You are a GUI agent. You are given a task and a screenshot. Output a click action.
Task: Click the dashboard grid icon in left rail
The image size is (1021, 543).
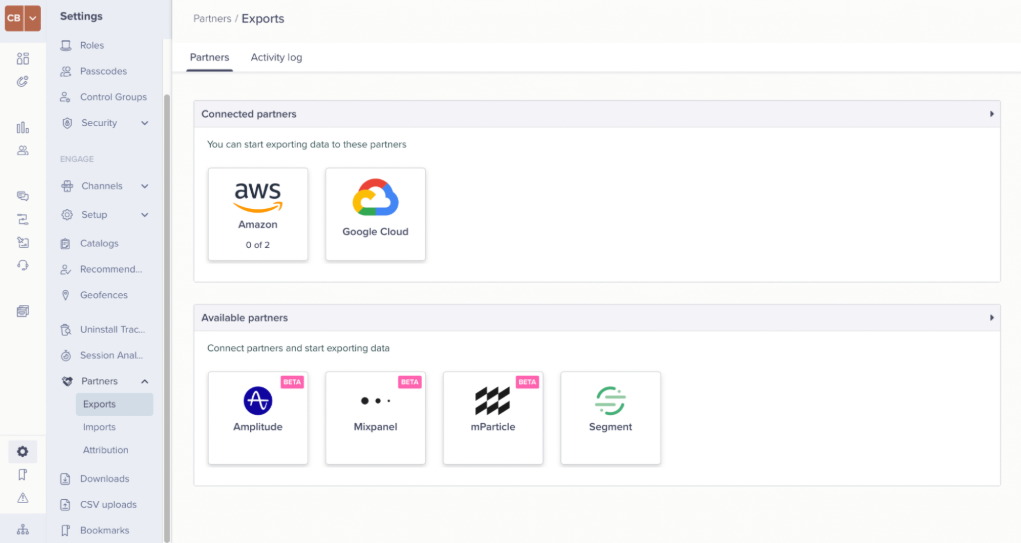[x=23, y=59]
